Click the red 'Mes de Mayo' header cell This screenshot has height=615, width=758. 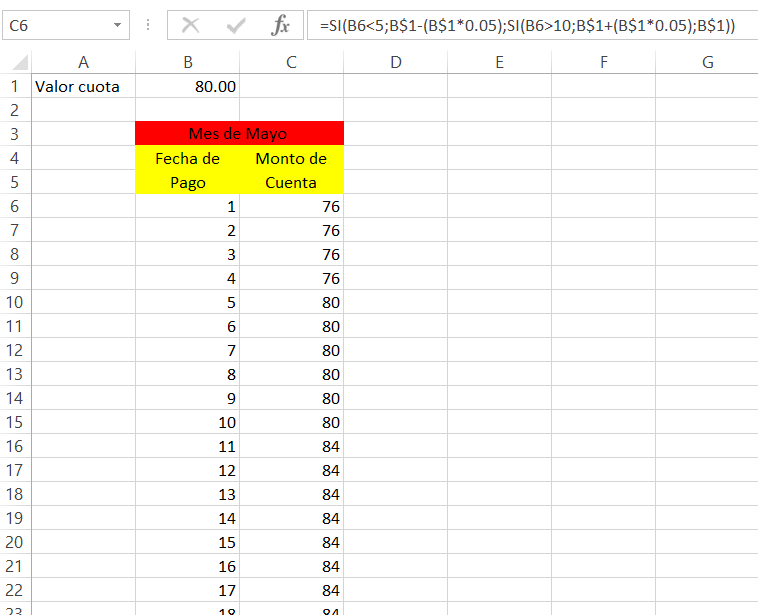tap(239, 133)
